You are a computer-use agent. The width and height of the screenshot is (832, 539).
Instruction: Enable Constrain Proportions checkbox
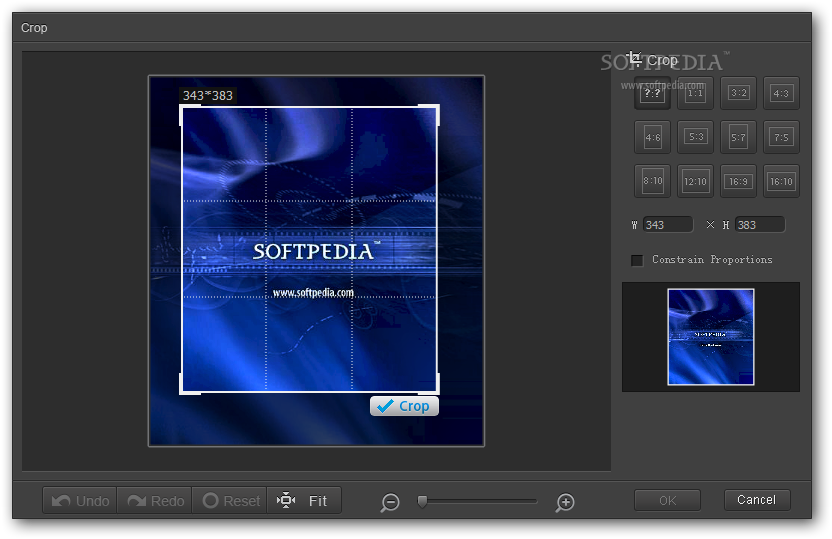coord(637,260)
